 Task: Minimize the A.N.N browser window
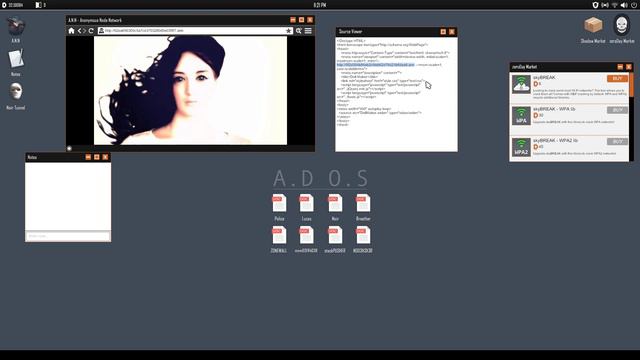coord(293,20)
